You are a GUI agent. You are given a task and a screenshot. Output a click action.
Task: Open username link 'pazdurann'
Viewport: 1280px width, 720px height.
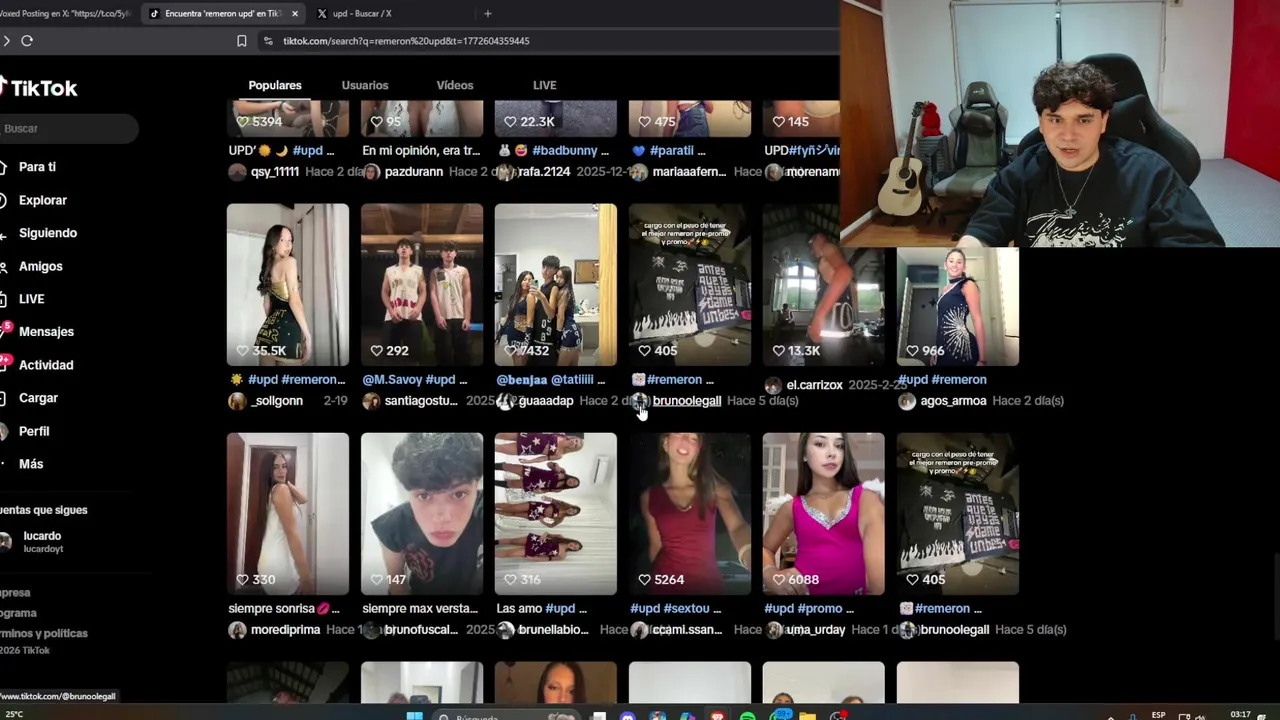[x=414, y=172]
